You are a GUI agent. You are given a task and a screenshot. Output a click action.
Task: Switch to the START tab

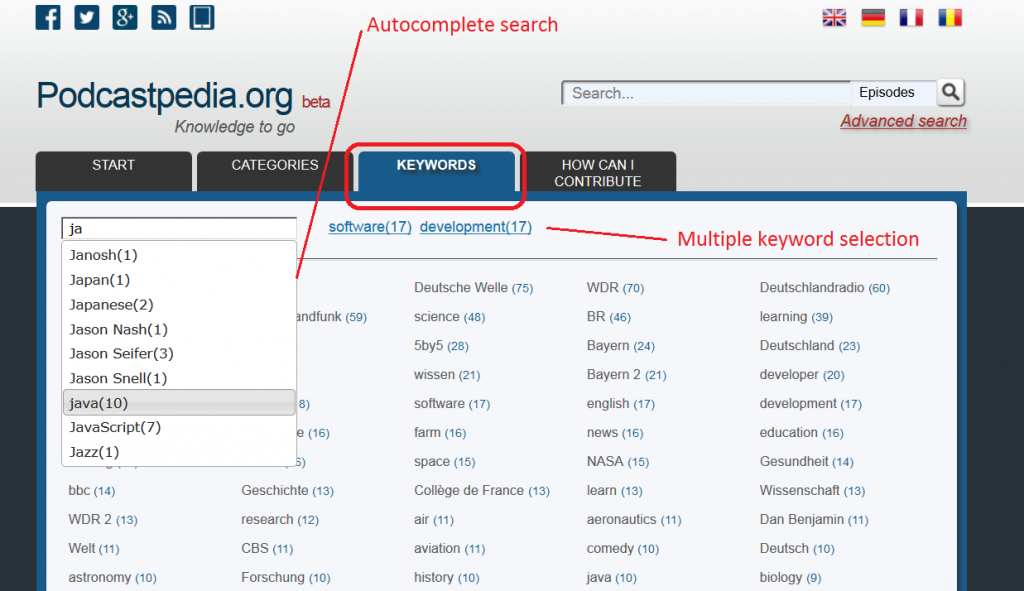pyautogui.click(x=113, y=166)
